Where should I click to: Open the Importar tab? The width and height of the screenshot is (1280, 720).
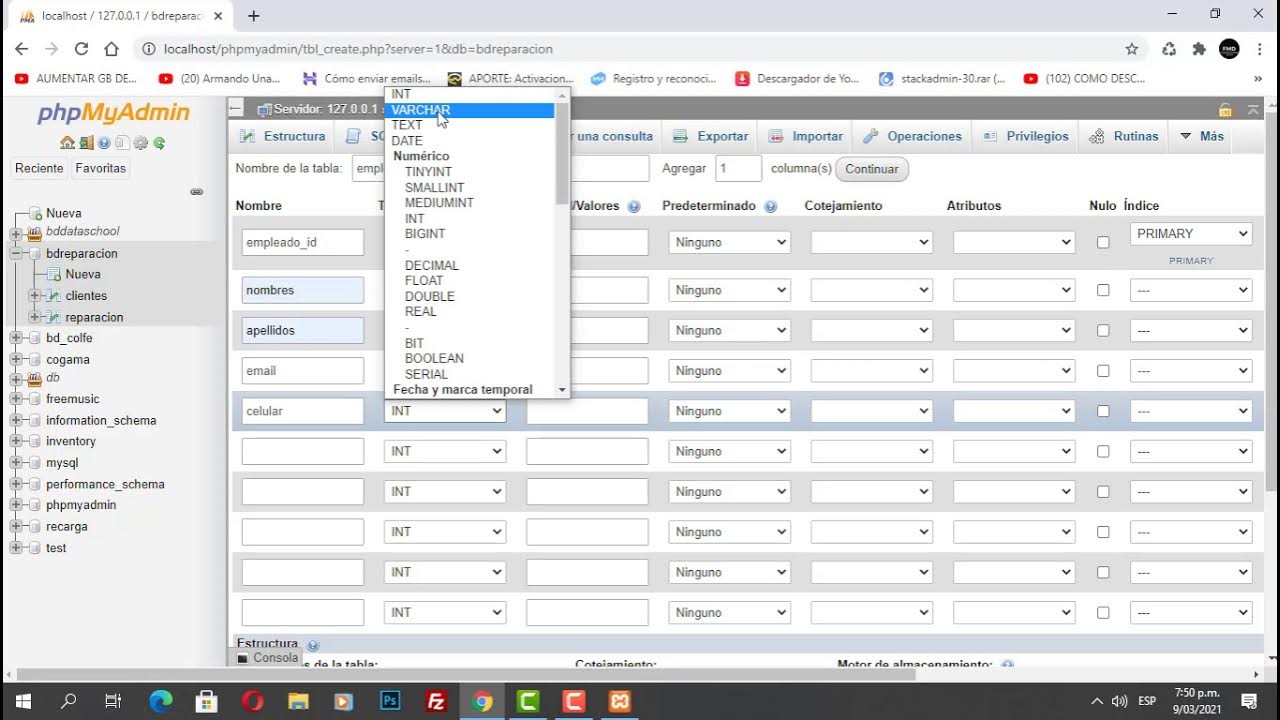click(x=806, y=136)
